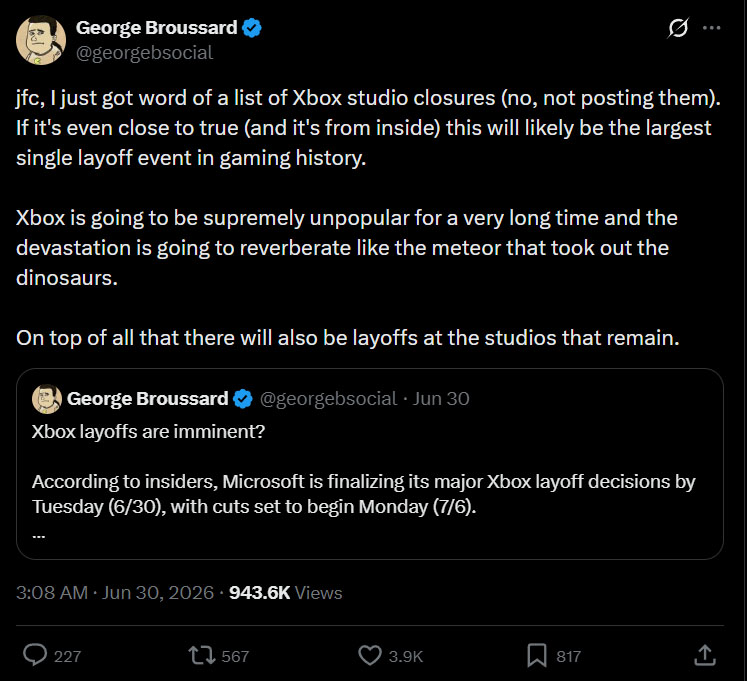Click the 3:08 AM Jun 30, 2026 timestamp

[x=115, y=593]
